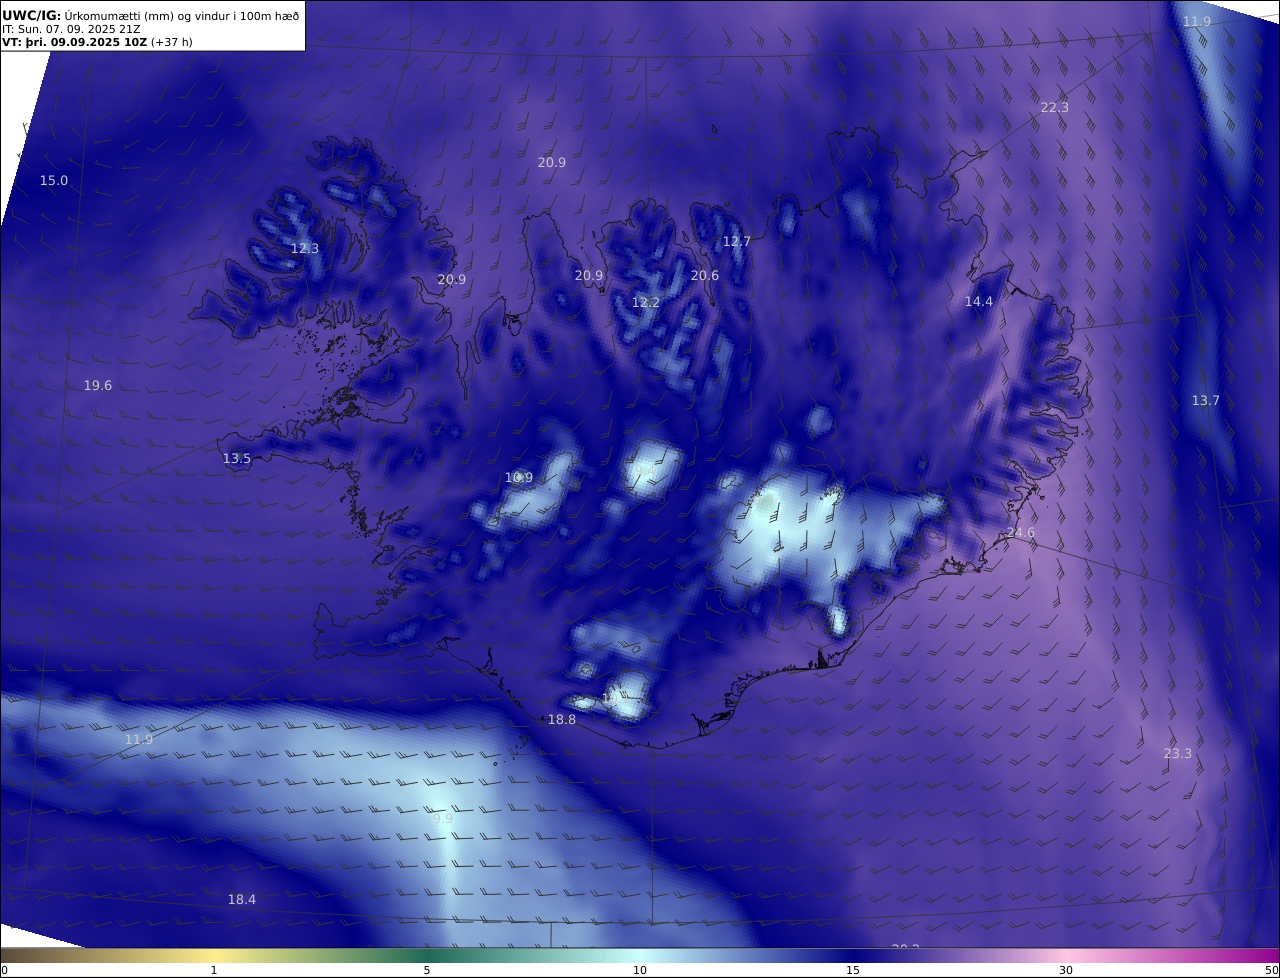The width and height of the screenshot is (1280, 978).
Task: Click the 15 tick label on the color scale
Action: coord(853,970)
